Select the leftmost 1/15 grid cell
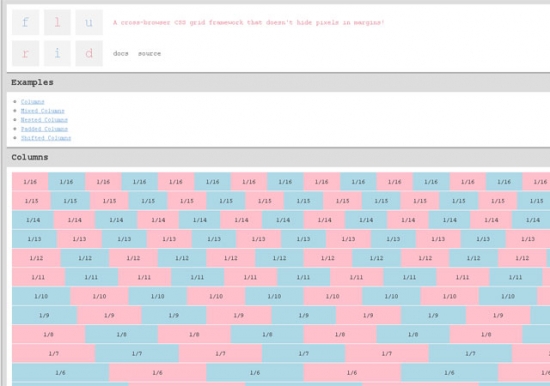Image resolution: width=550 pixels, height=386 pixels. pos(32,201)
